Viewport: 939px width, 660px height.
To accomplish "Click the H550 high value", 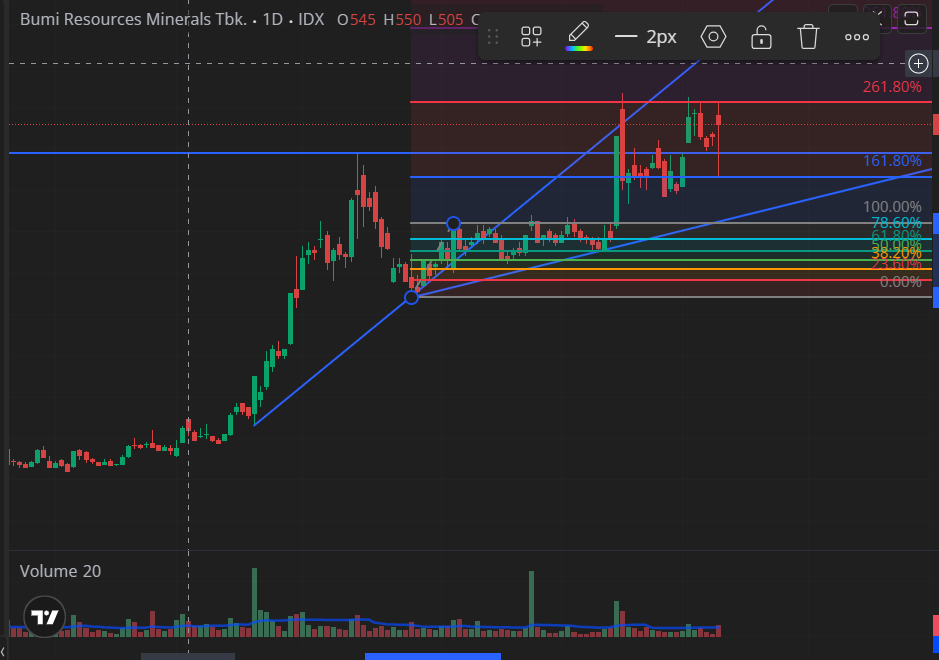I will tap(402, 20).
